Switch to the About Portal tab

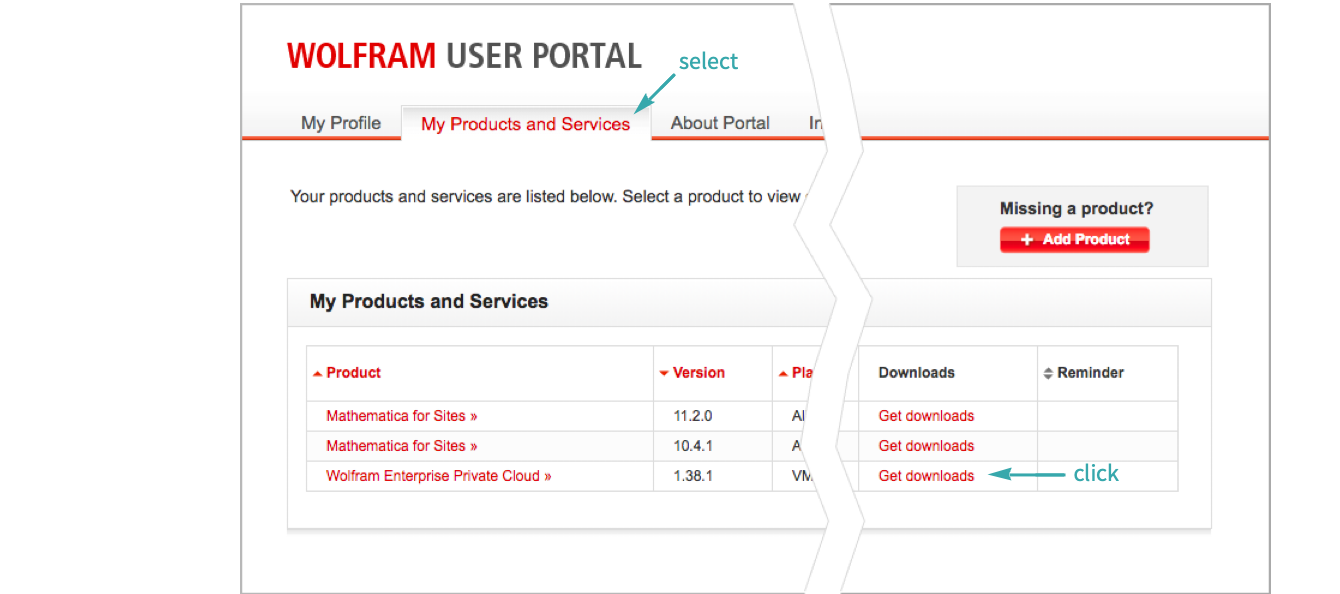click(x=720, y=123)
